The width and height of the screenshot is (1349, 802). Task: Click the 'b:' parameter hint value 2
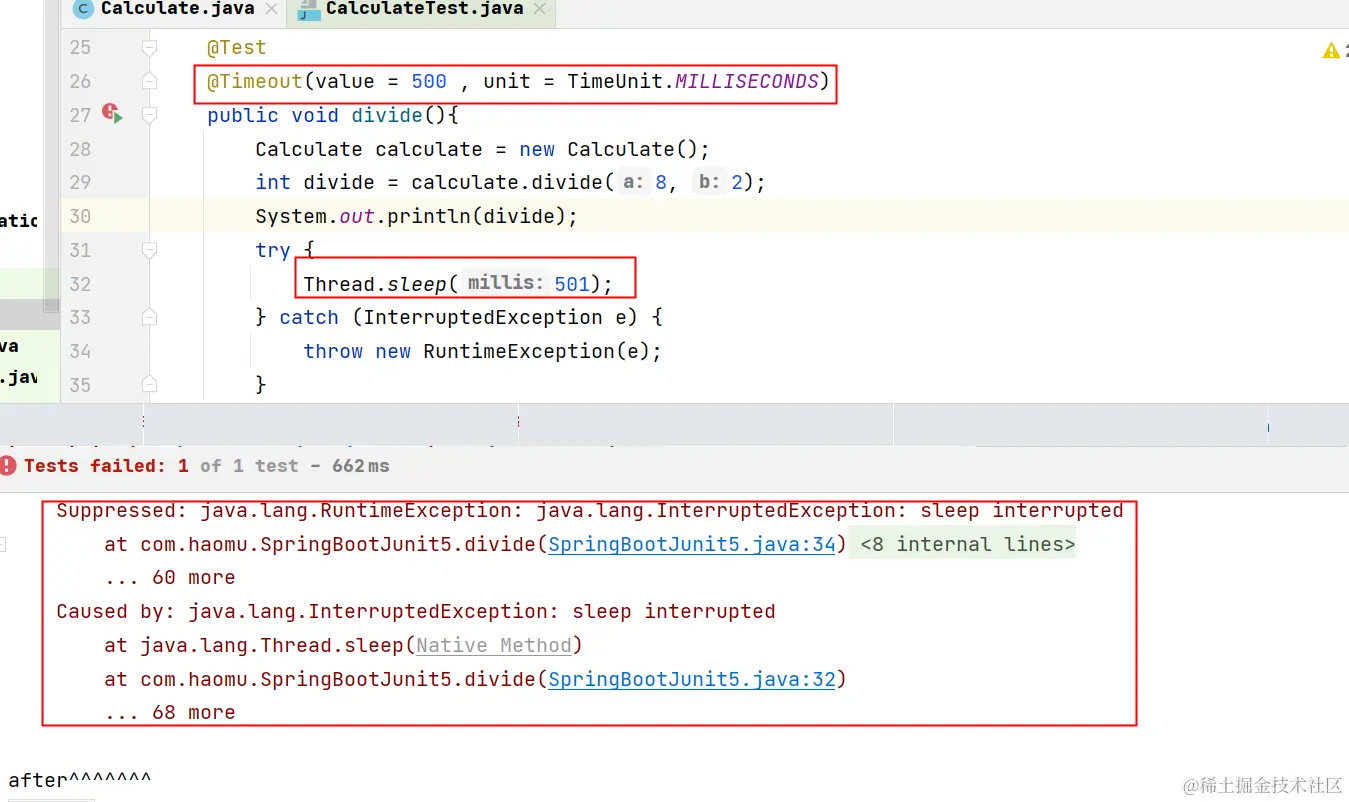[x=737, y=182]
